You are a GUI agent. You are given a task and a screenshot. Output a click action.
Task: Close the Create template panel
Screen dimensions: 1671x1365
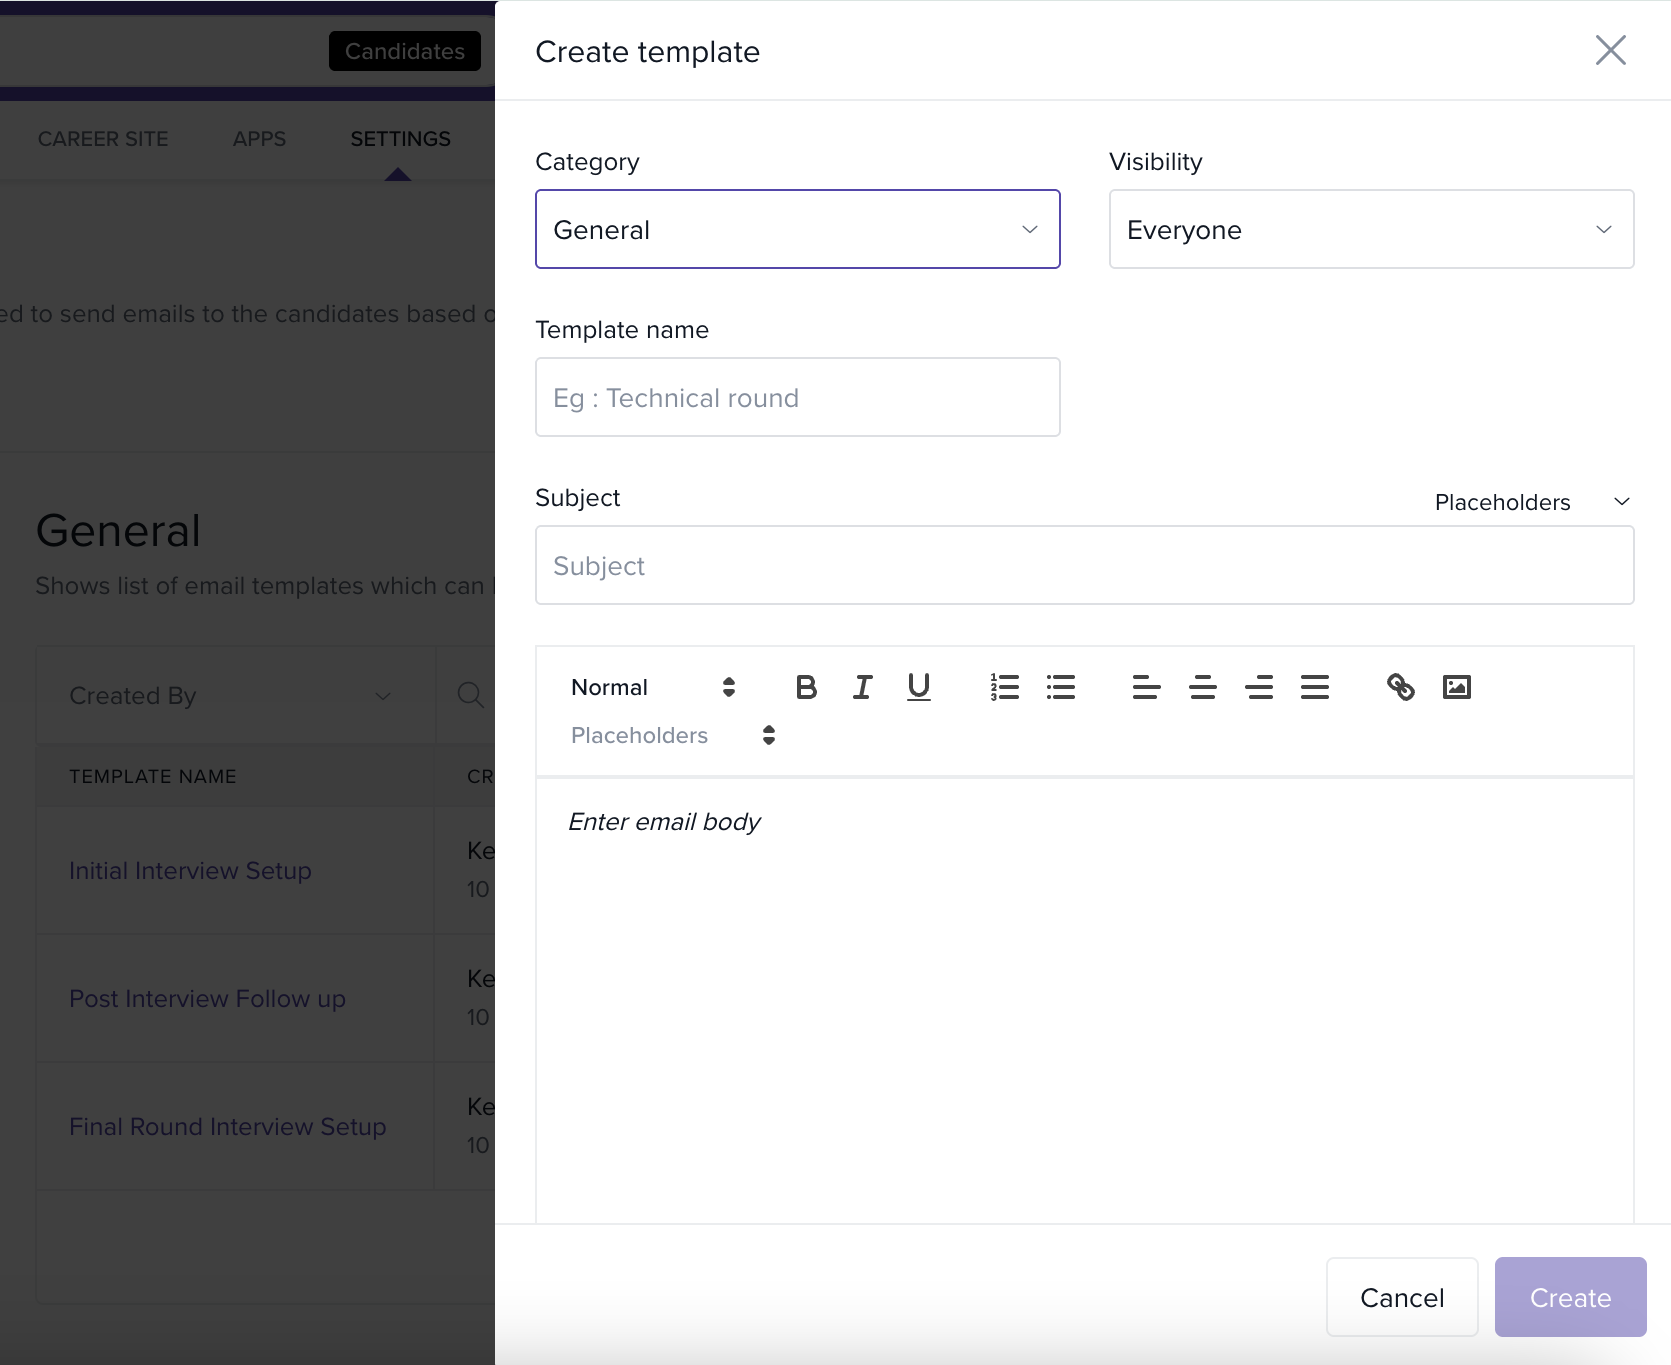pyautogui.click(x=1610, y=50)
